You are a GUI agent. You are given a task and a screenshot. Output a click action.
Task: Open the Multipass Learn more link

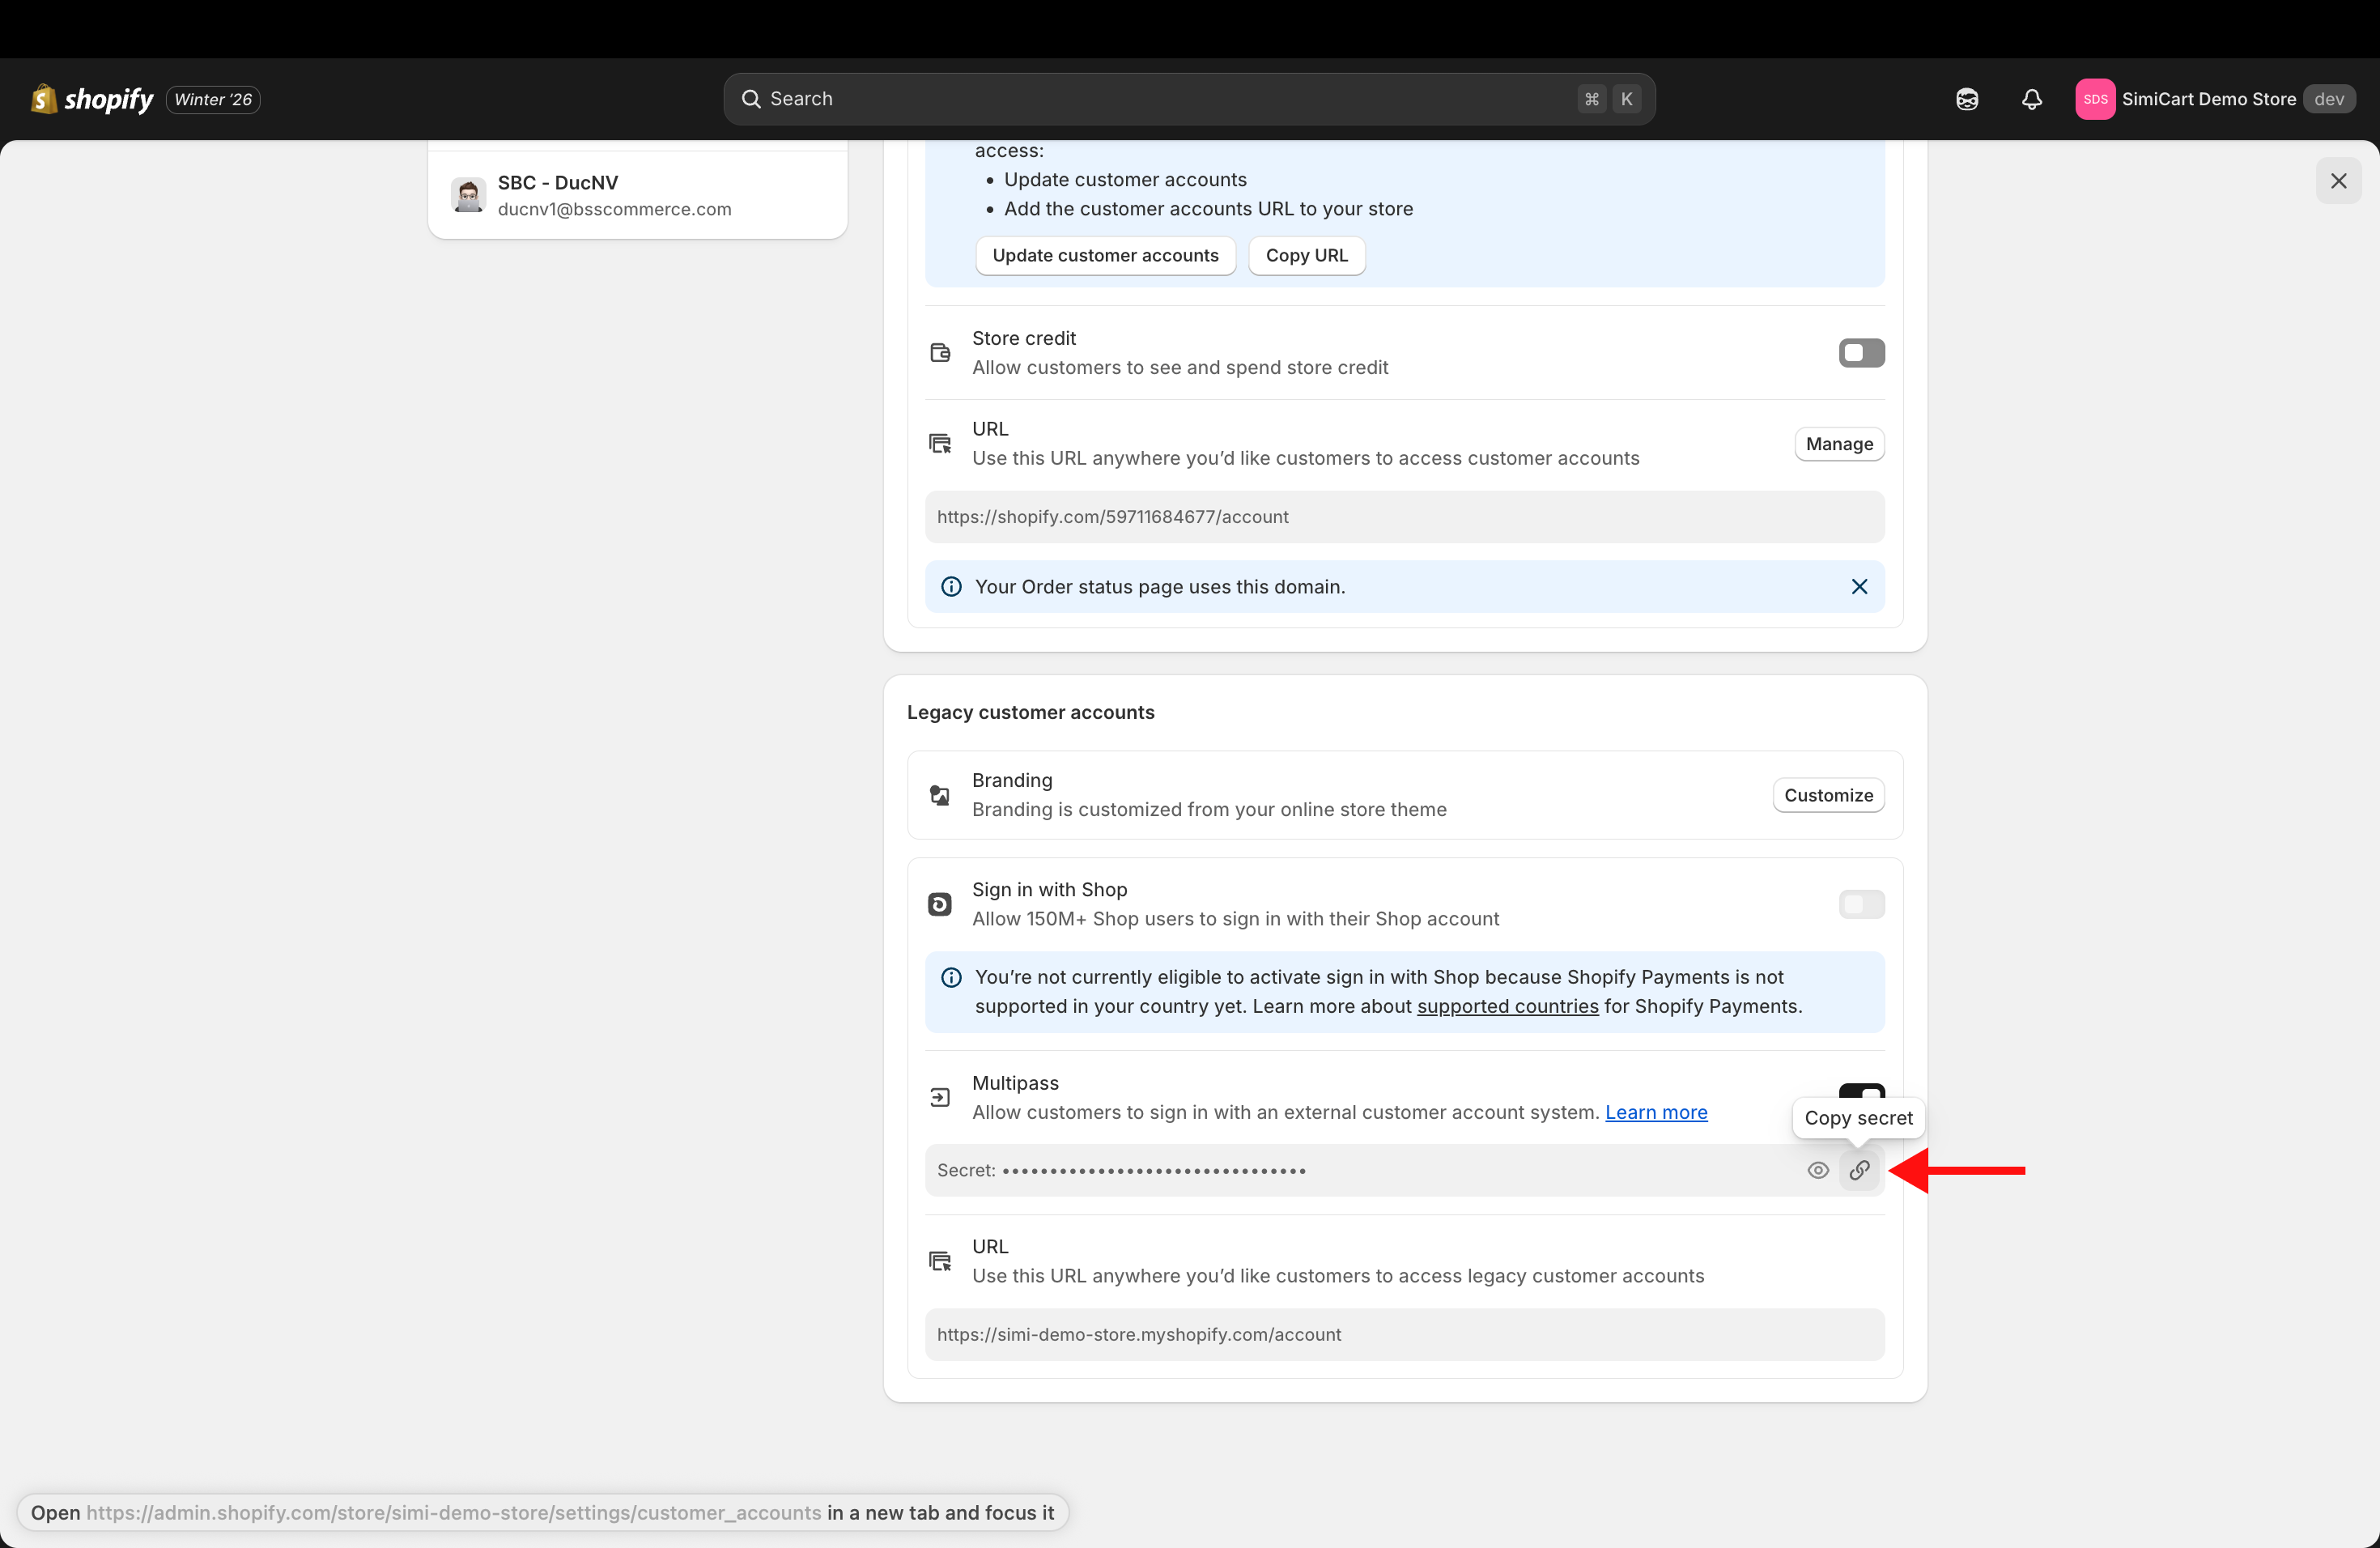(x=1656, y=1112)
